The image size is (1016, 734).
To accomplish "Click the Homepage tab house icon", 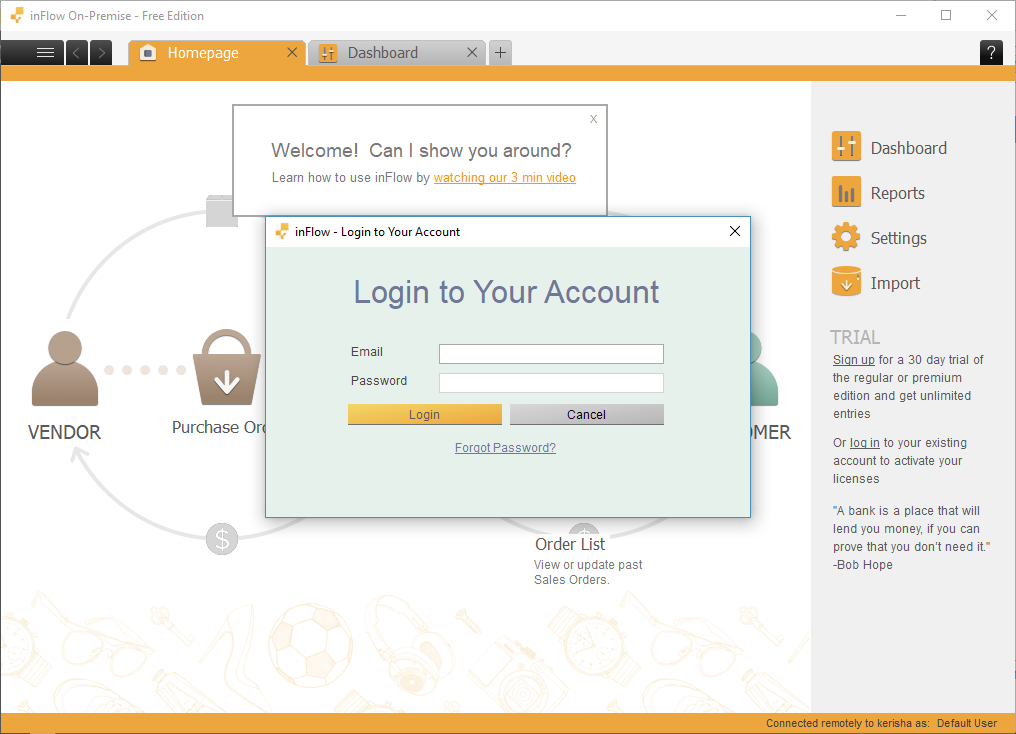I will coord(148,52).
